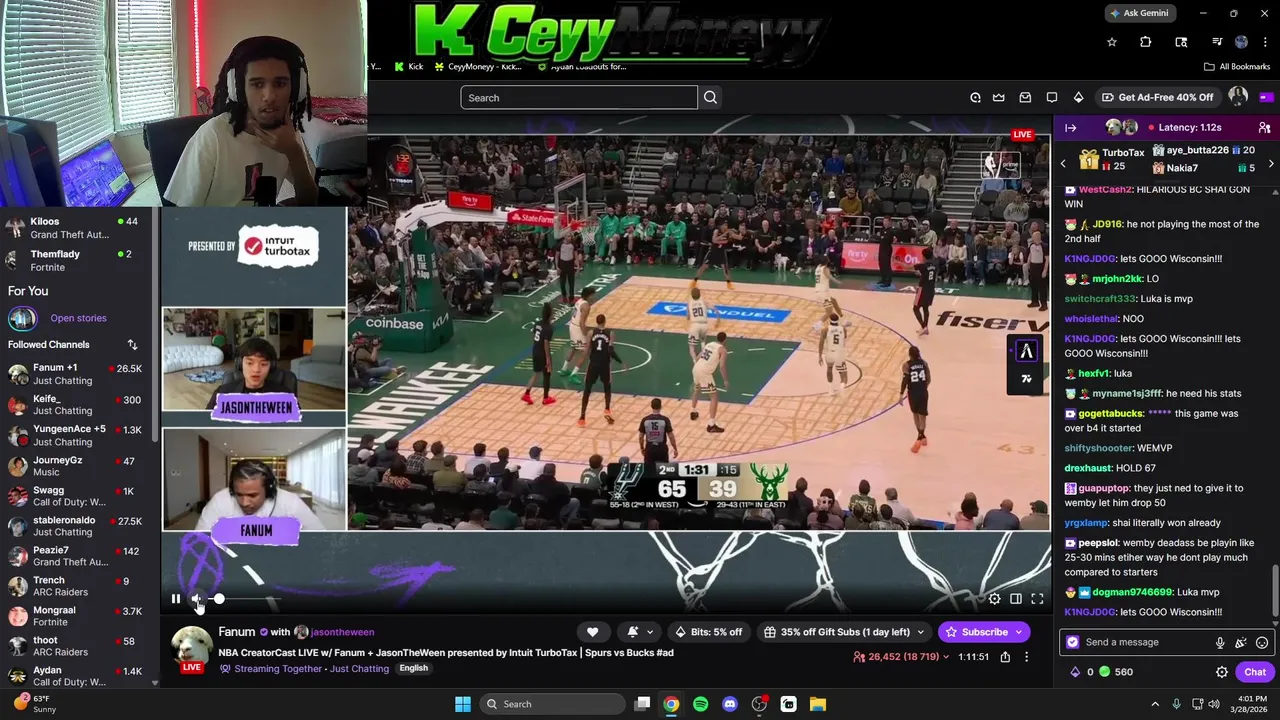This screenshot has height=720, width=1280.
Task: Click Get Ad-Free 40% Off button
Action: click(1158, 97)
